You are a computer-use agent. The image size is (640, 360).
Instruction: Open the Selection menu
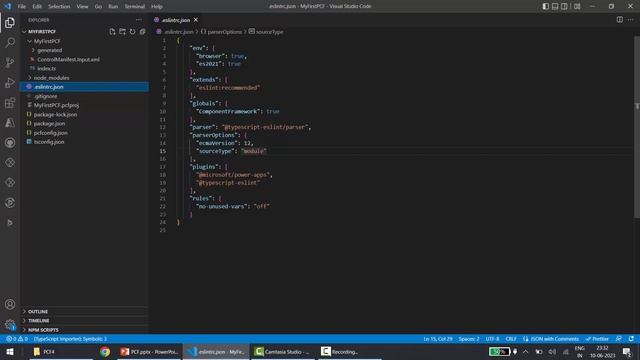(x=59, y=6)
